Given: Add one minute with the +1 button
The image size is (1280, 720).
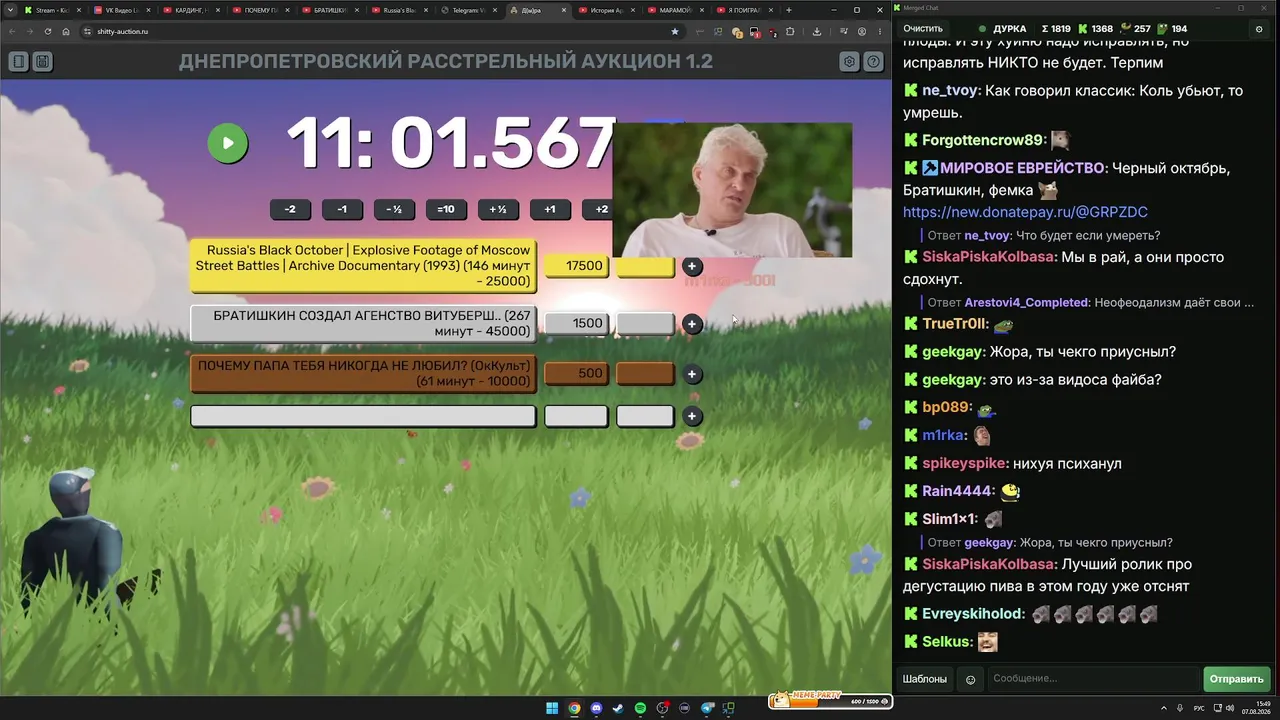Looking at the screenshot, I should click(x=550, y=209).
